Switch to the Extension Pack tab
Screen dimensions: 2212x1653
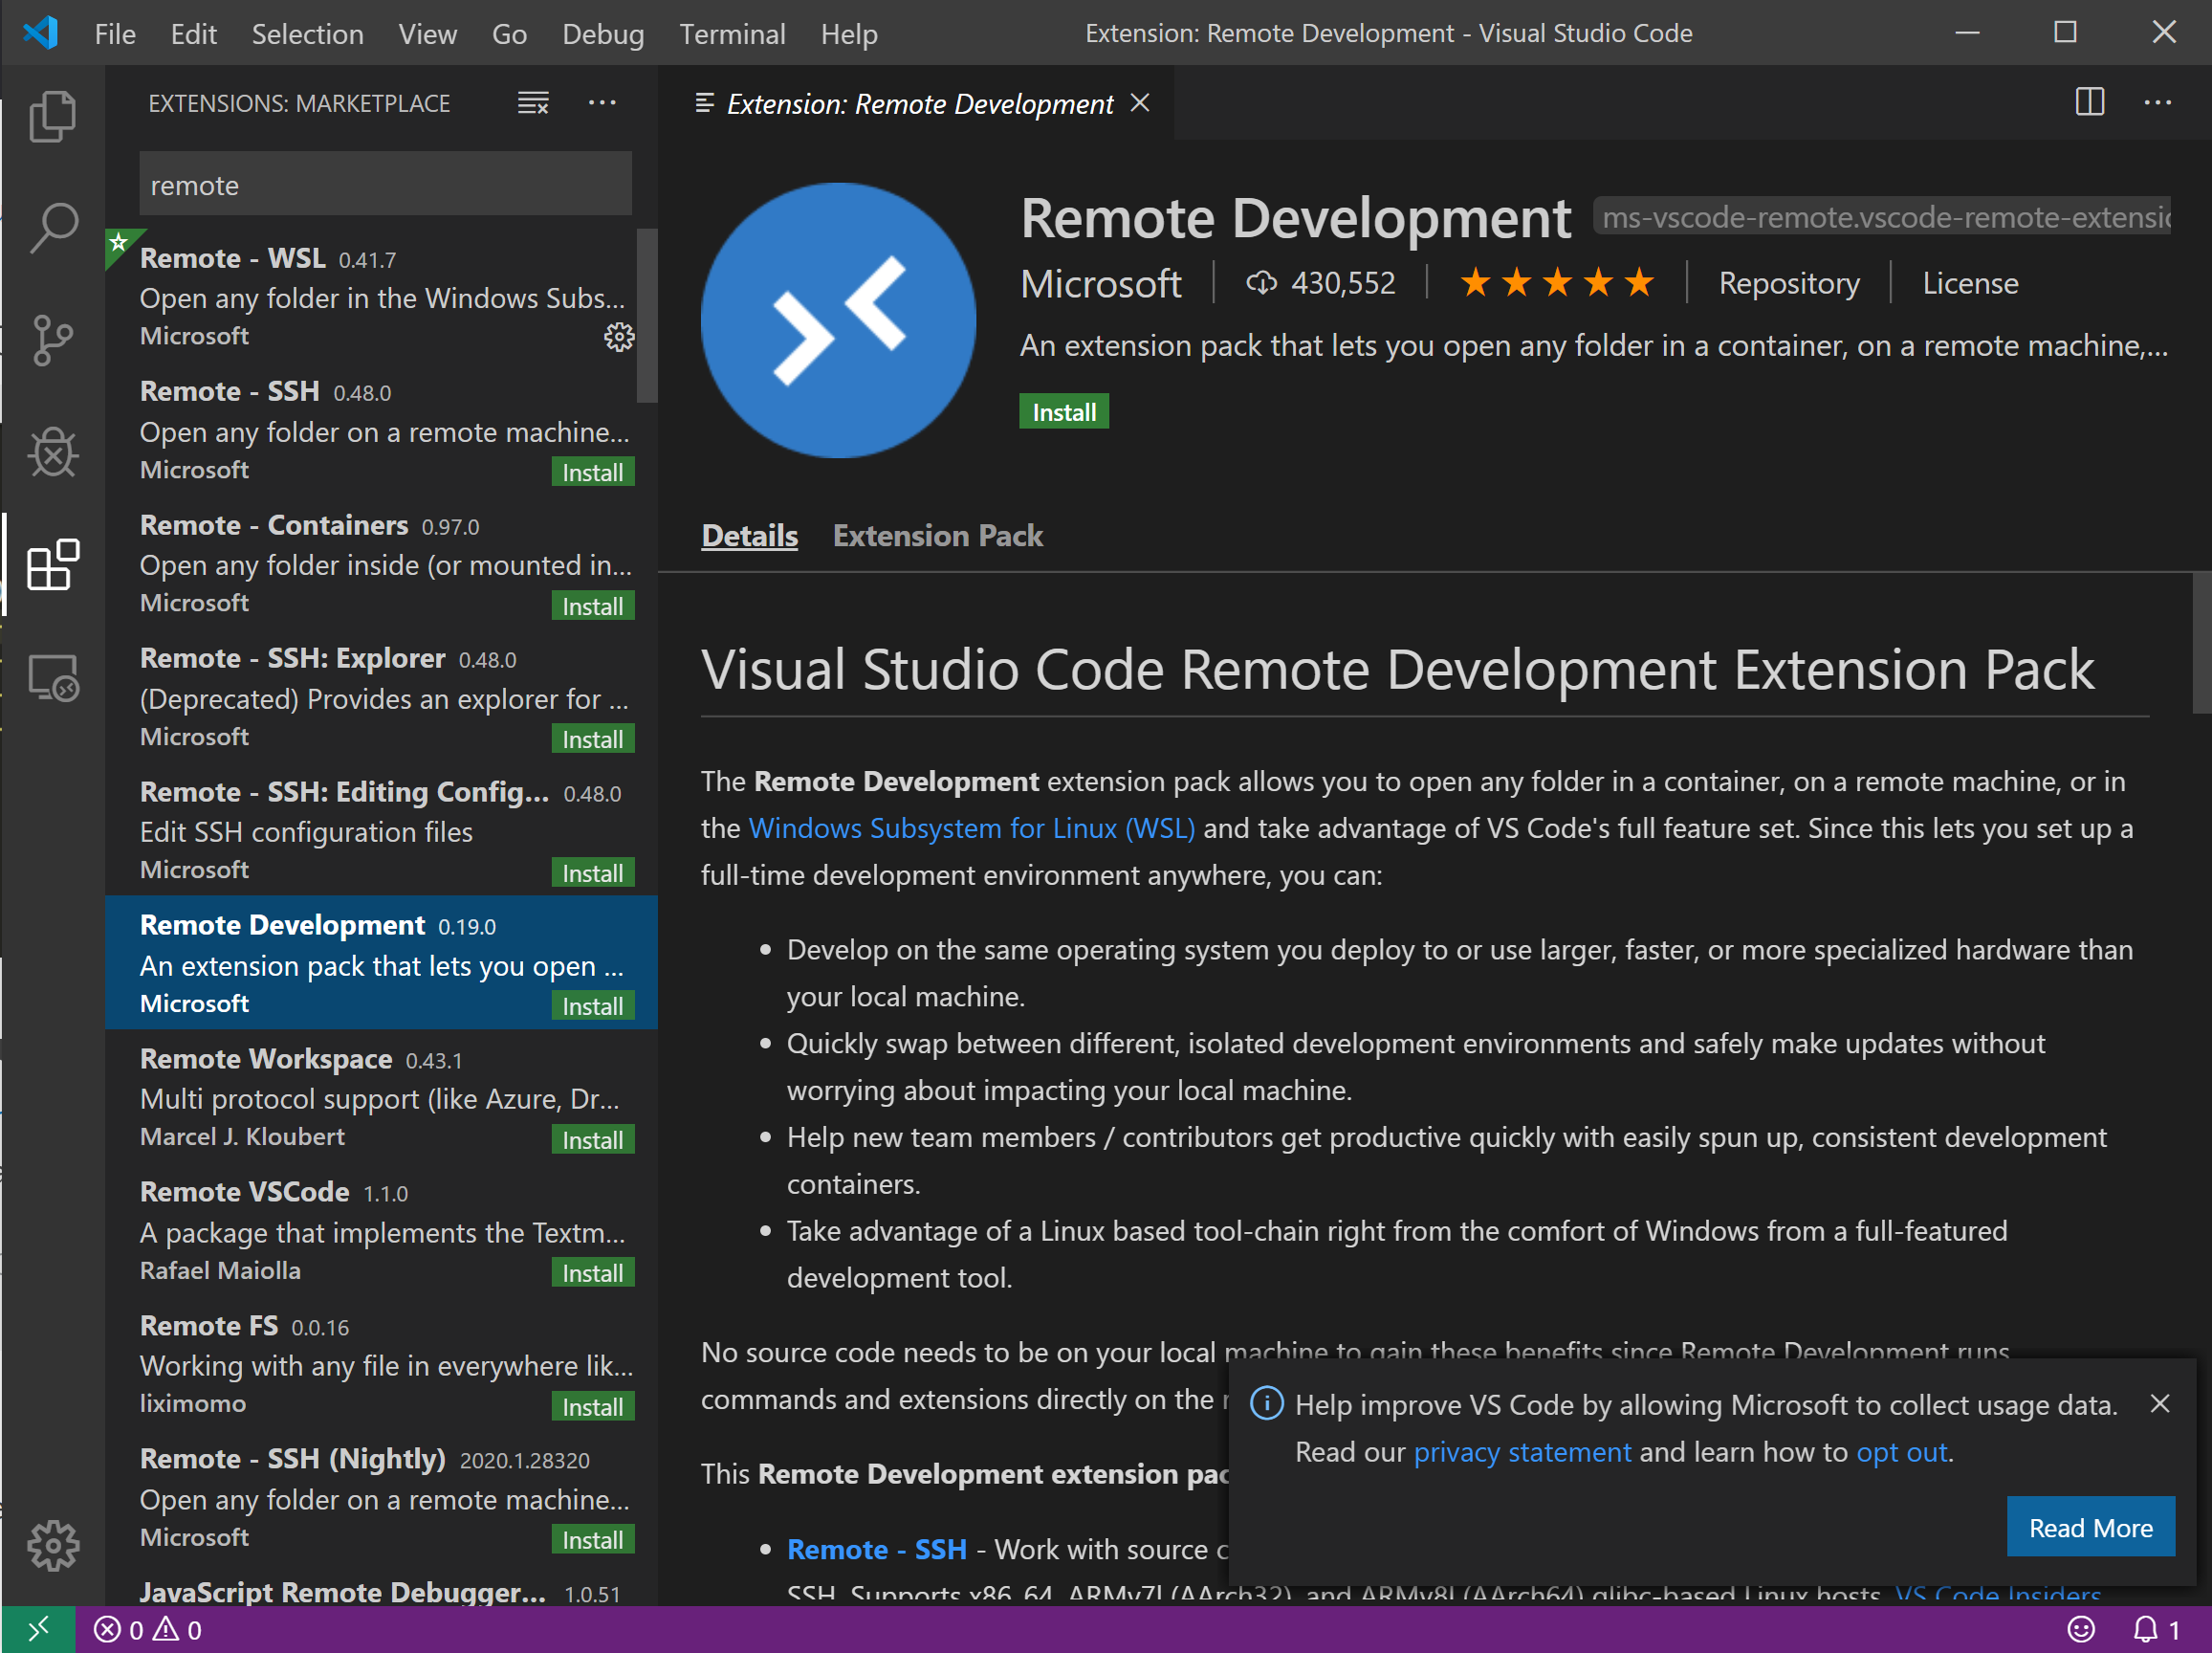937,536
